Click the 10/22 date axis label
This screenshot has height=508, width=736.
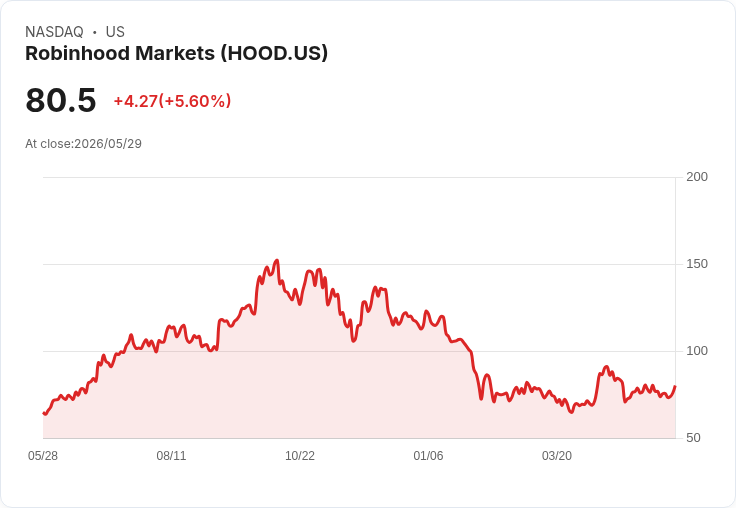pos(300,456)
